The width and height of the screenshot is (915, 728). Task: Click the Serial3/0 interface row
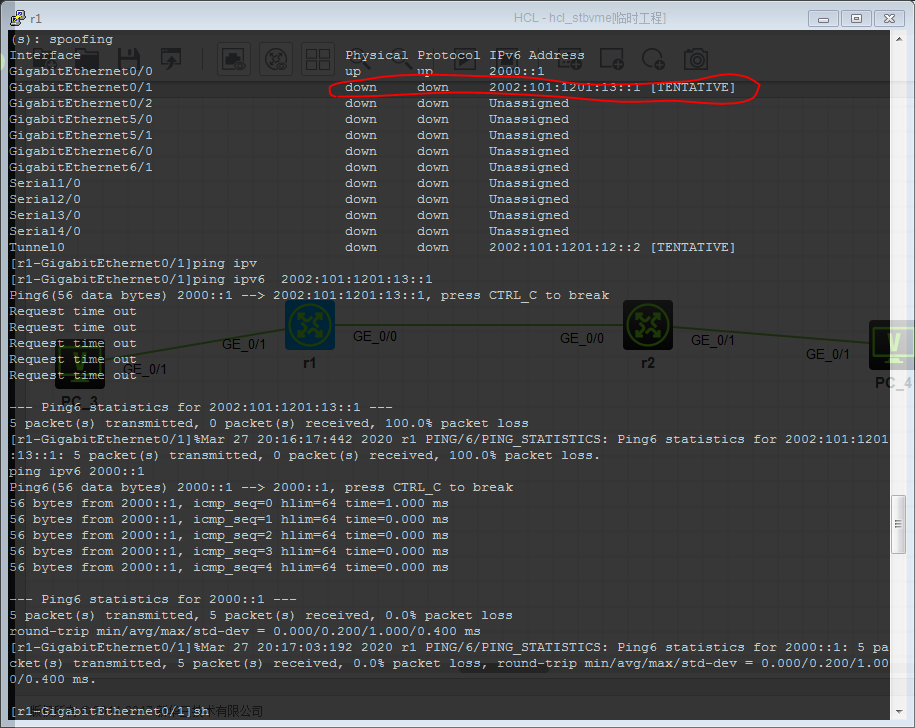tap(289, 215)
